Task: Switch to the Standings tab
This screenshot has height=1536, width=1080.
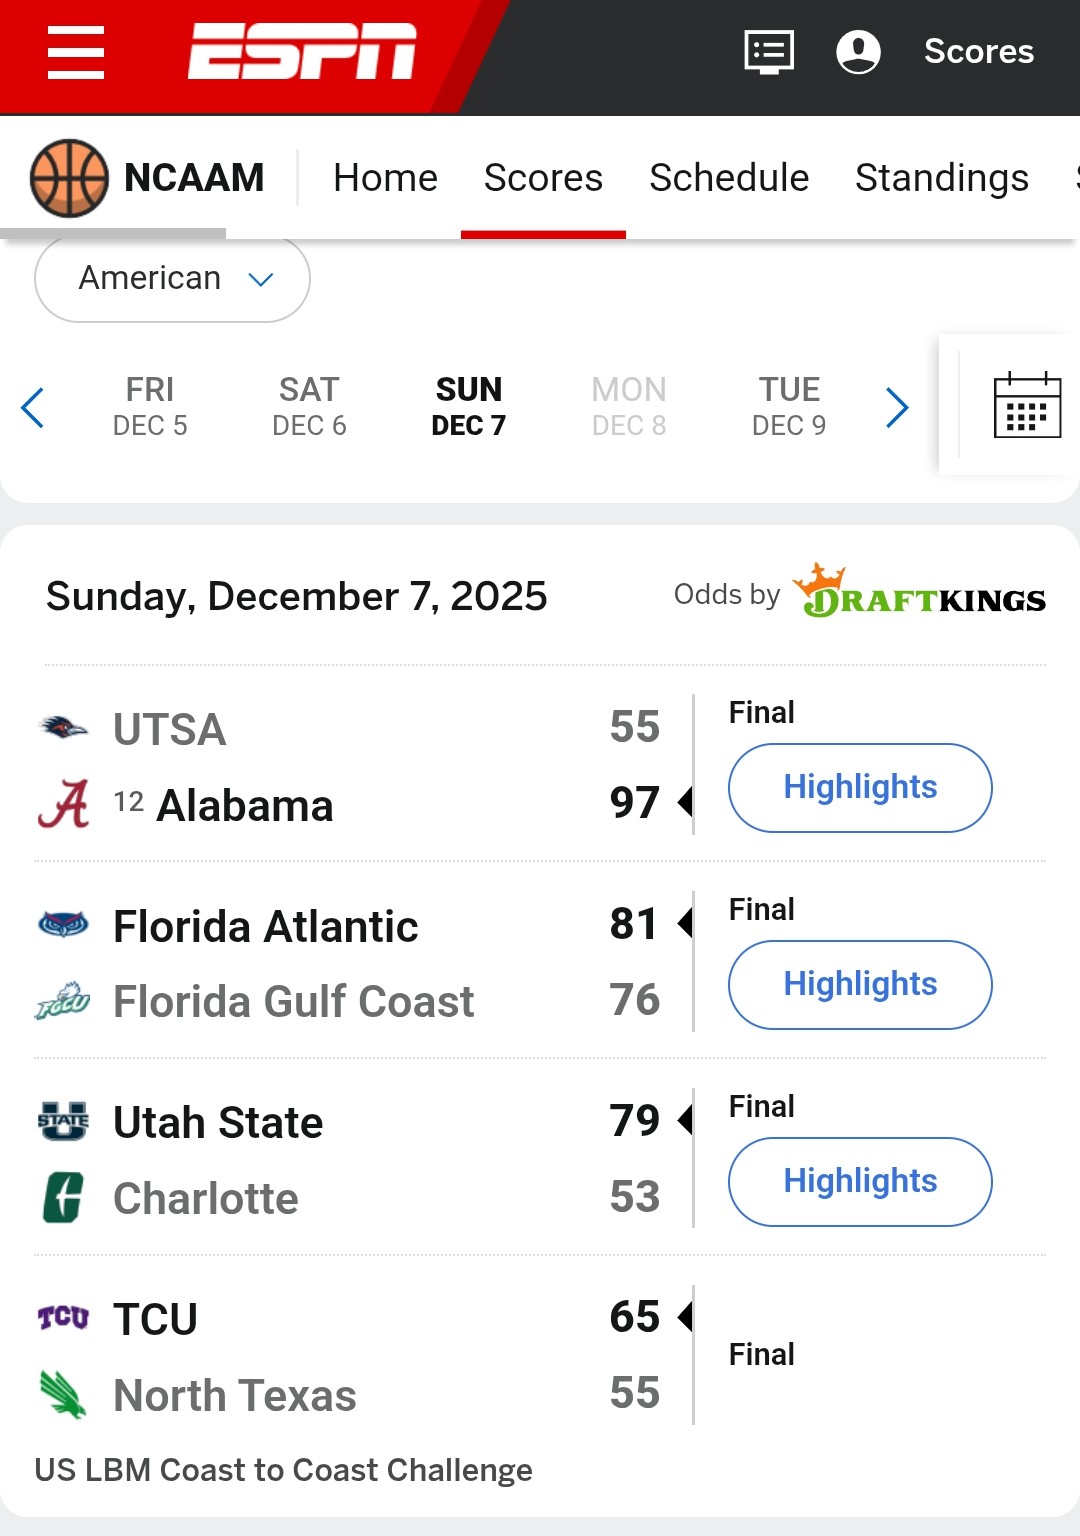Action: (941, 178)
